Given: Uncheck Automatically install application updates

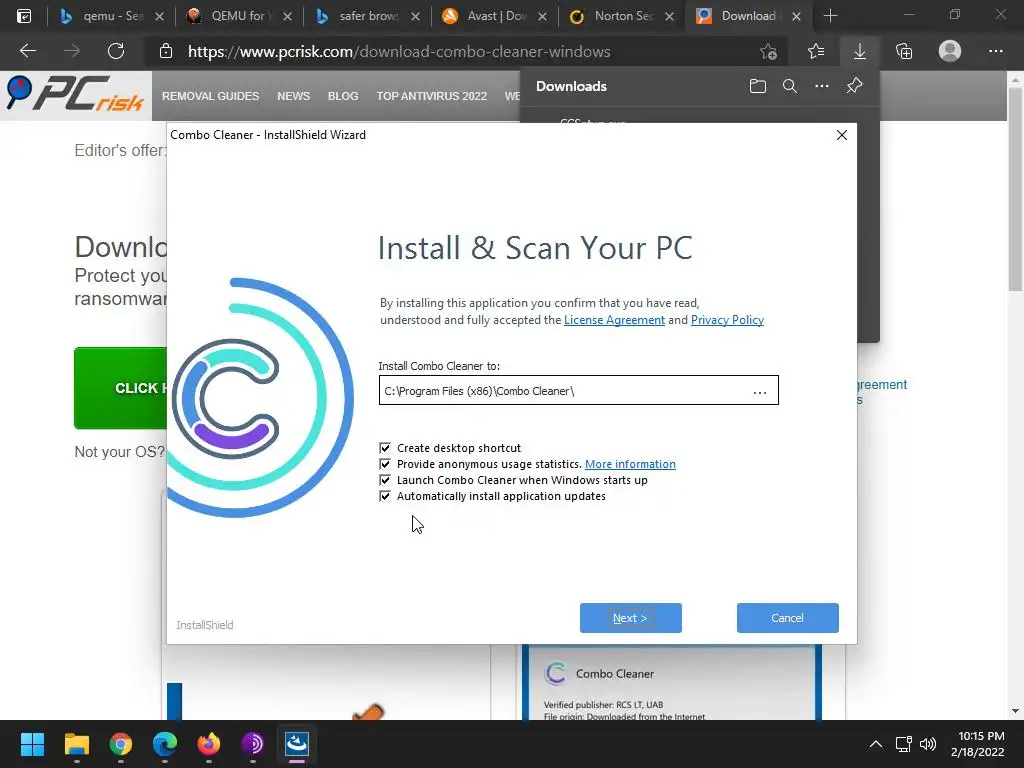Looking at the screenshot, I should [385, 496].
